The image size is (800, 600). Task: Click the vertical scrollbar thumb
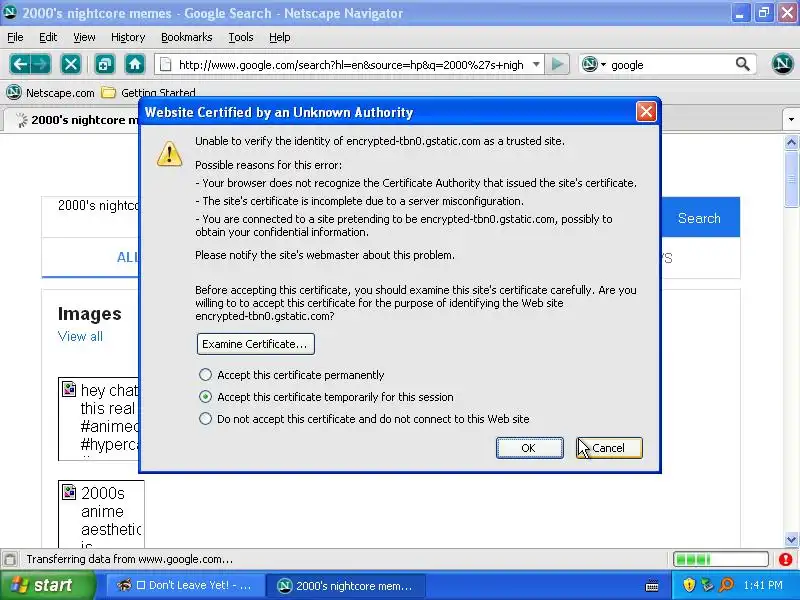coord(791,179)
